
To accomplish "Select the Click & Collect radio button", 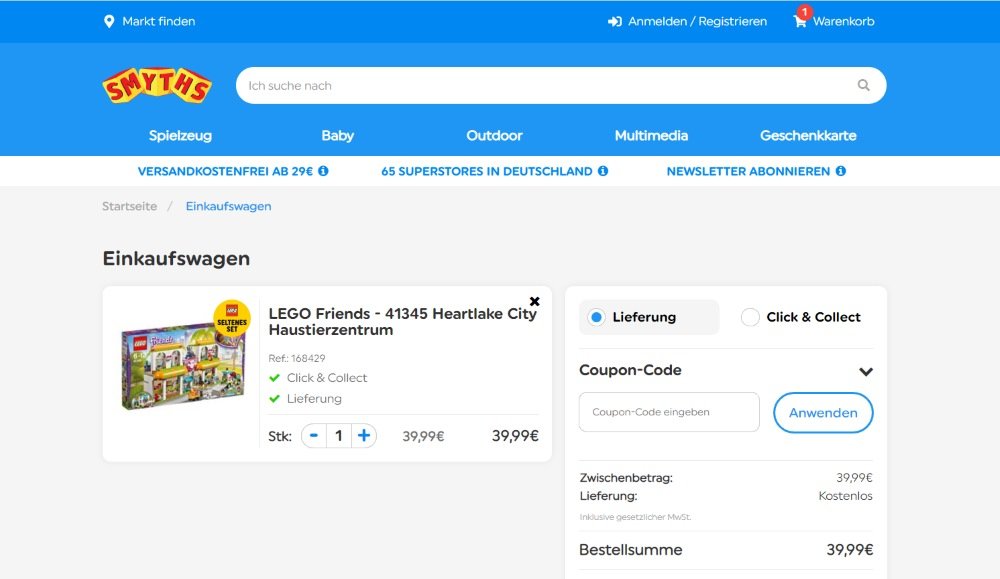I will click(750, 316).
